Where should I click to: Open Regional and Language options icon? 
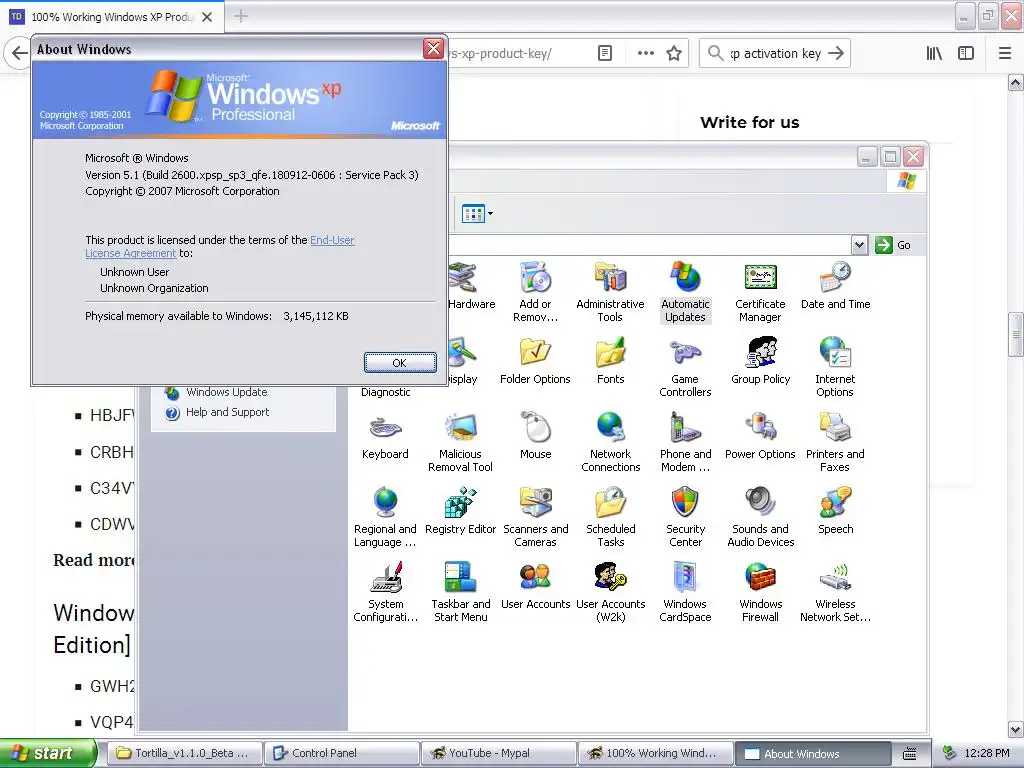click(x=385, y=517)
